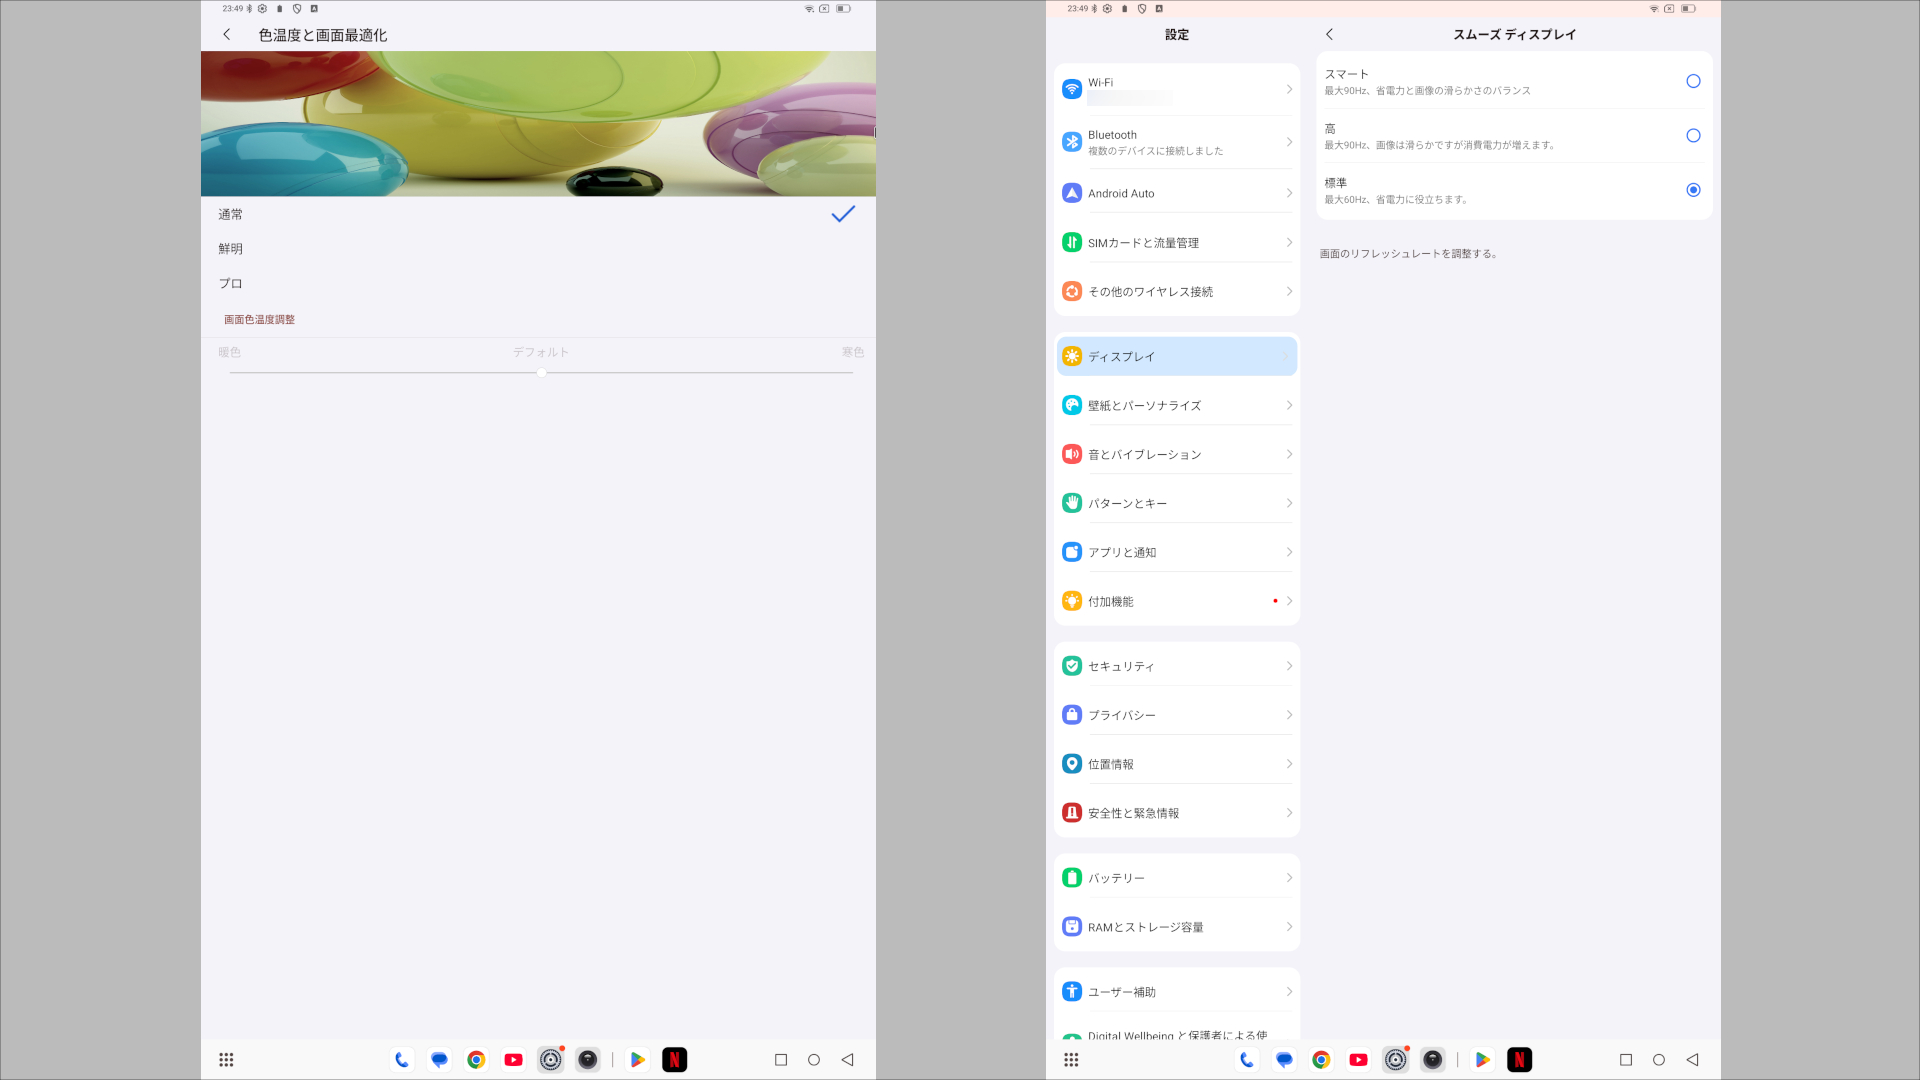Select the スマート refresh rate option
The width and height of the screenshot is (1920, 1080).
1692,81
